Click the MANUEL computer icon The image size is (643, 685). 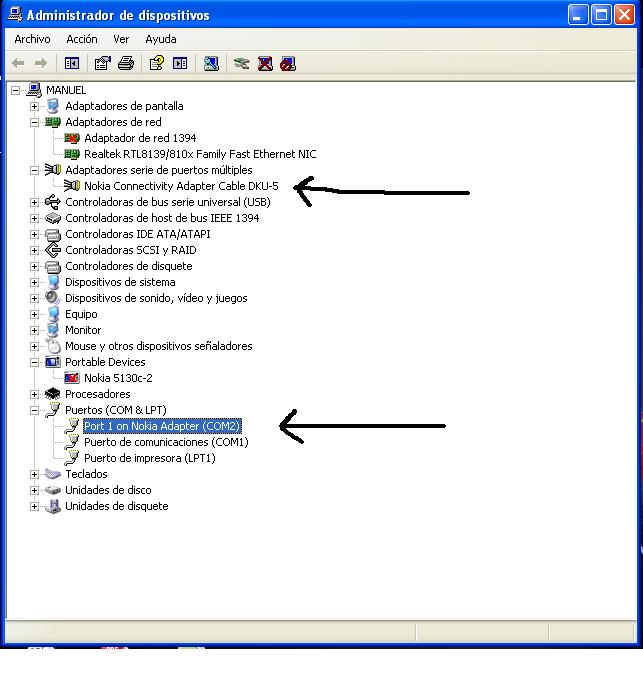pos(34,90)
